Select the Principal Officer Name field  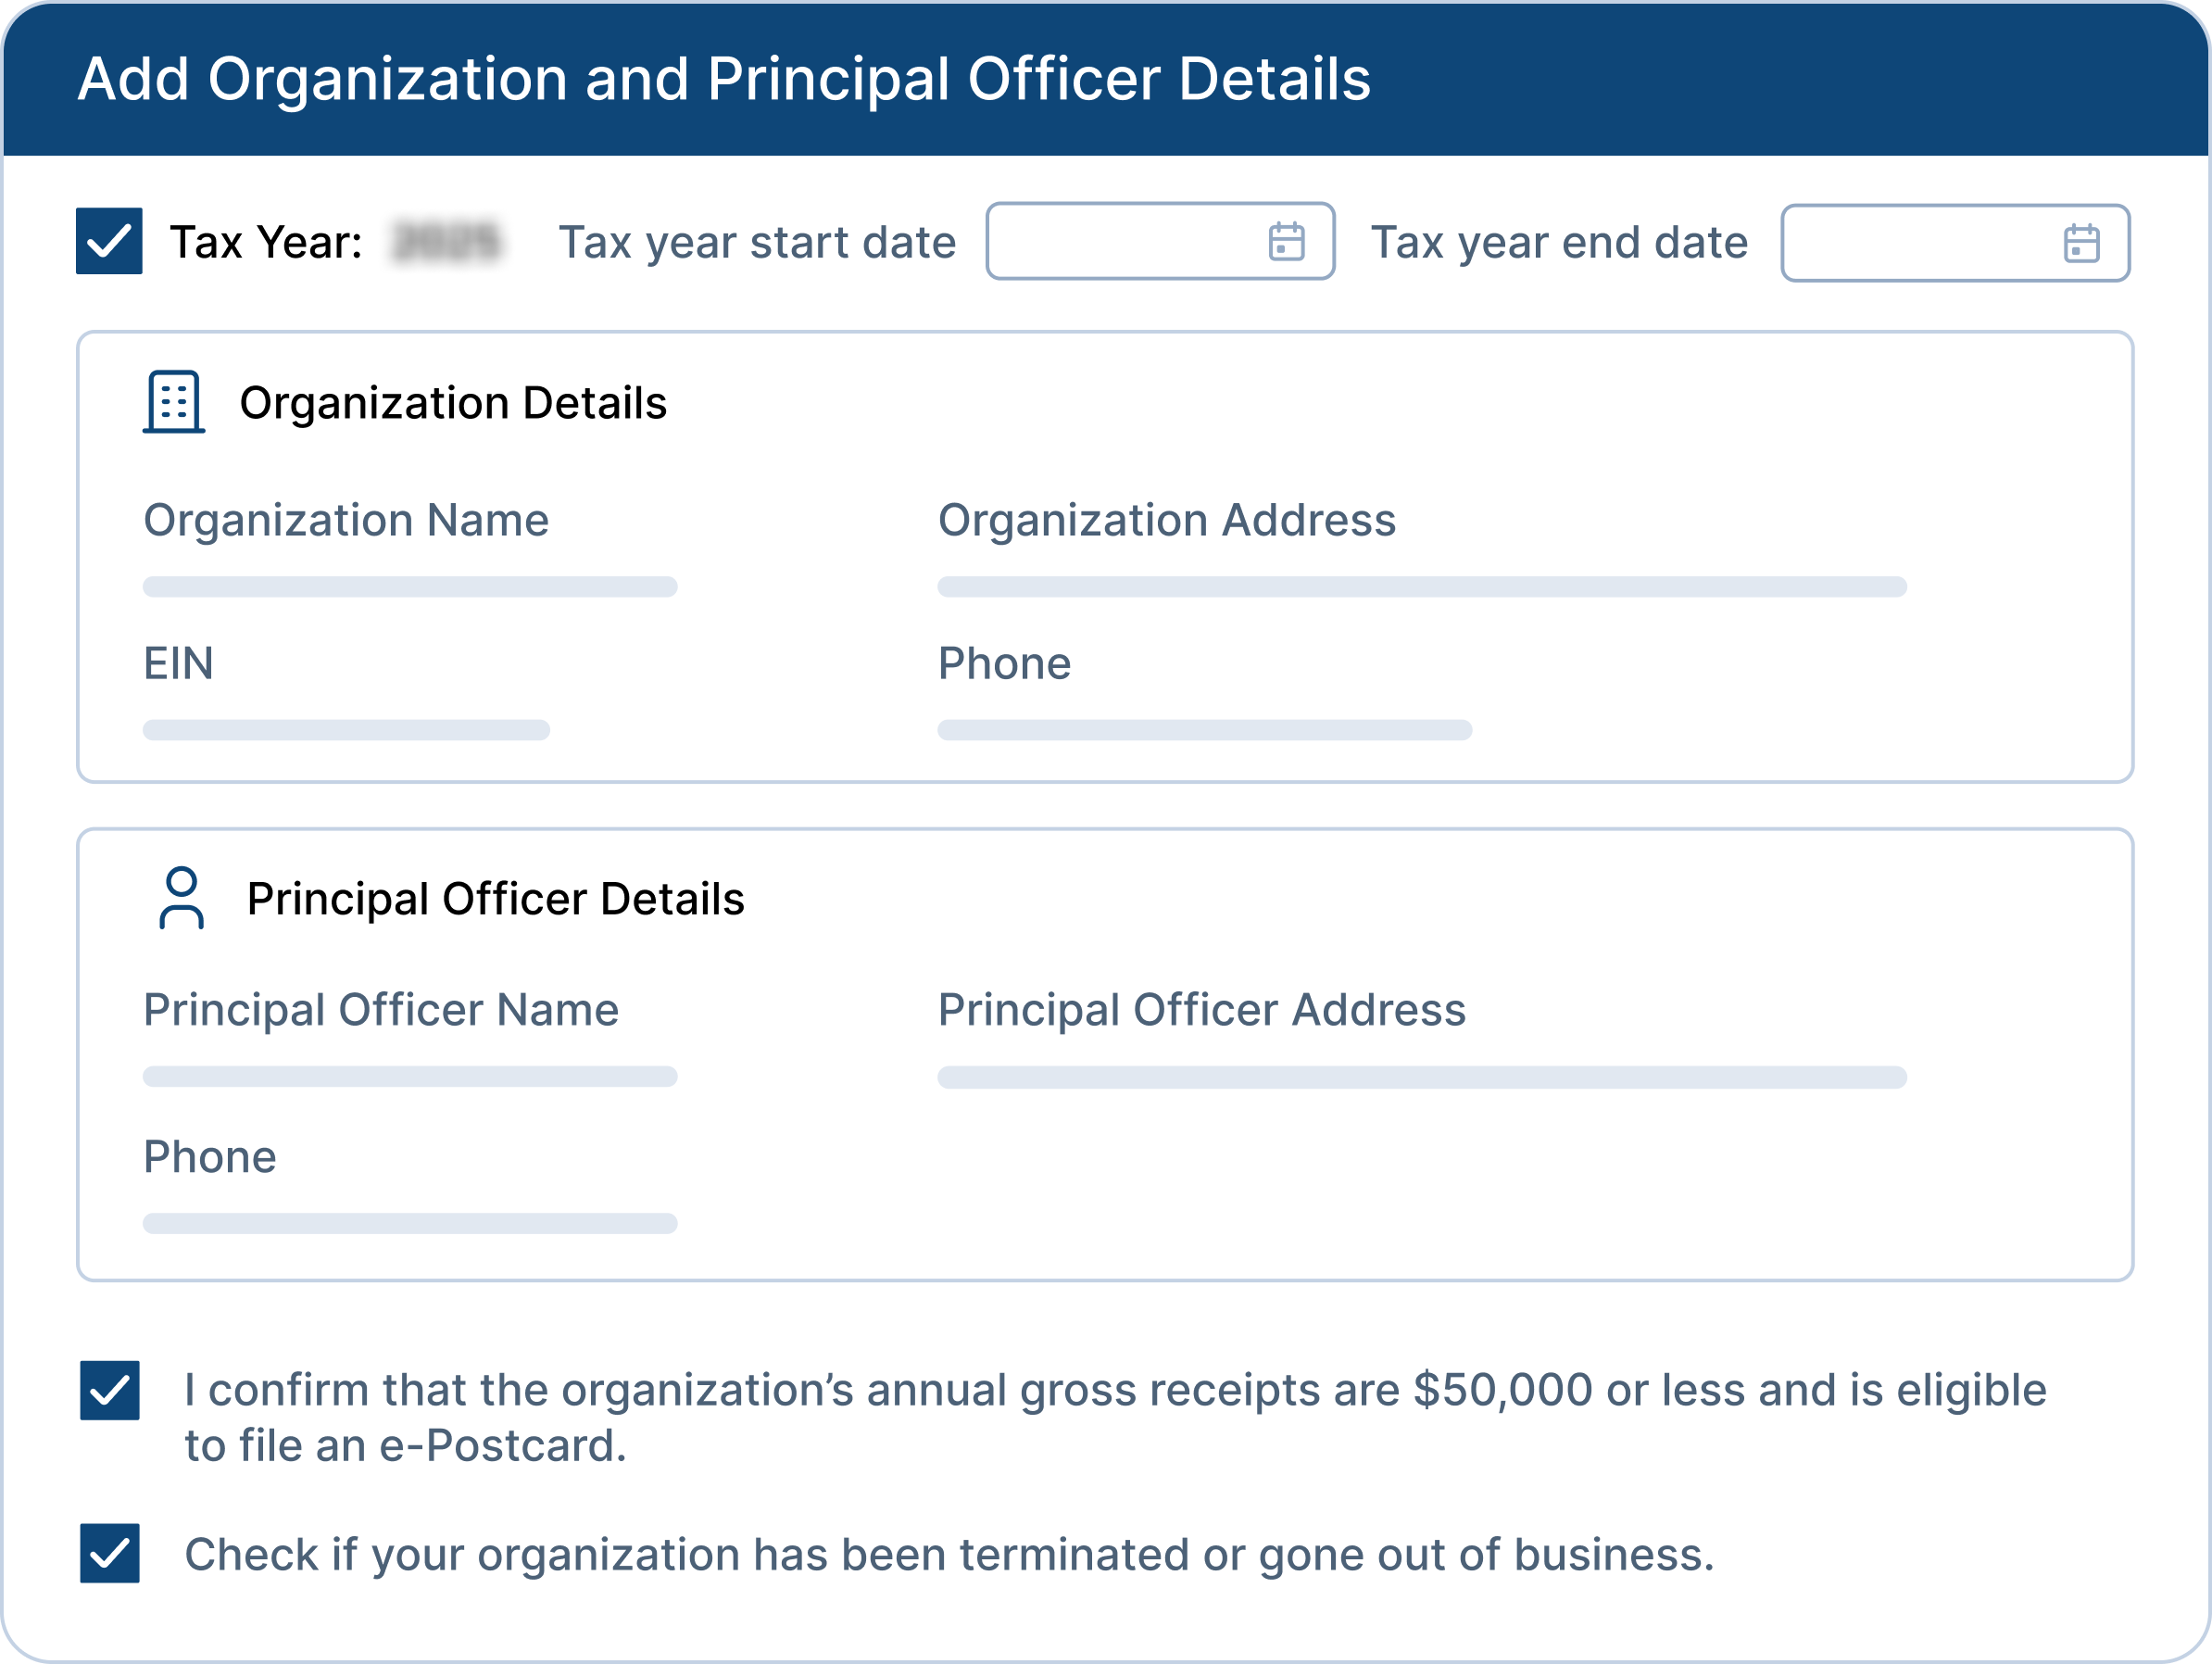tap(410, 1077)
